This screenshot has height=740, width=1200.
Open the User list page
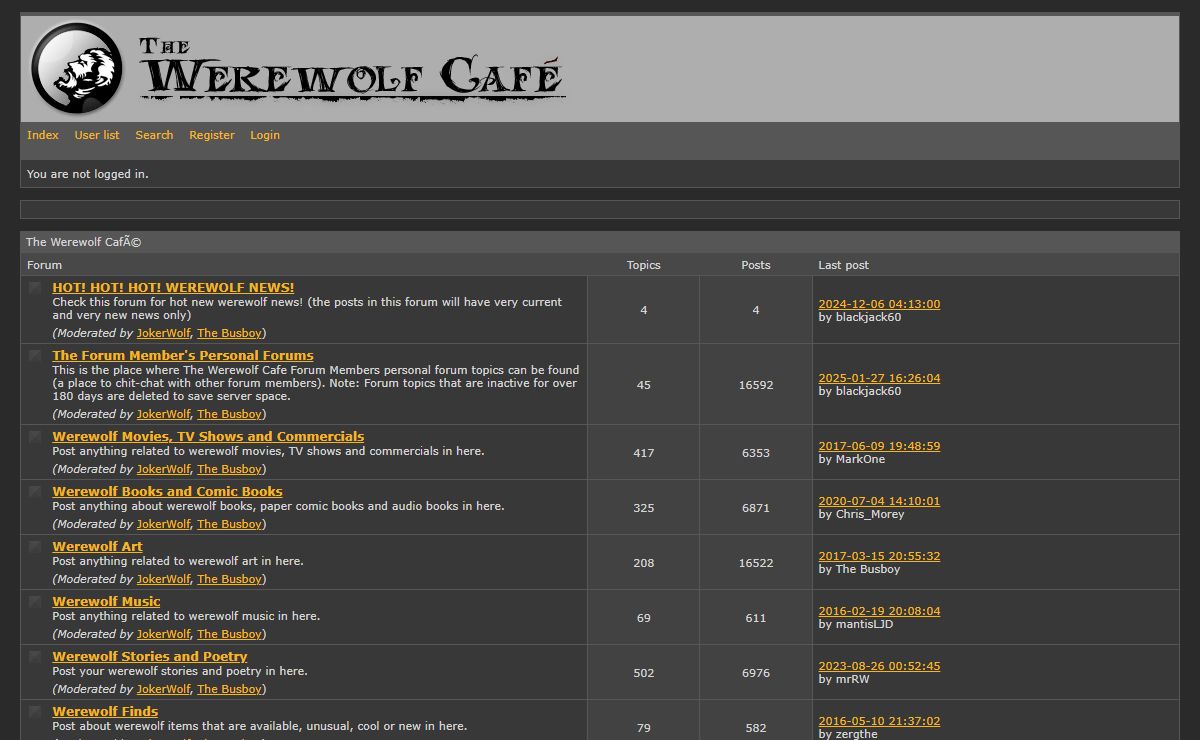point(97,135)
